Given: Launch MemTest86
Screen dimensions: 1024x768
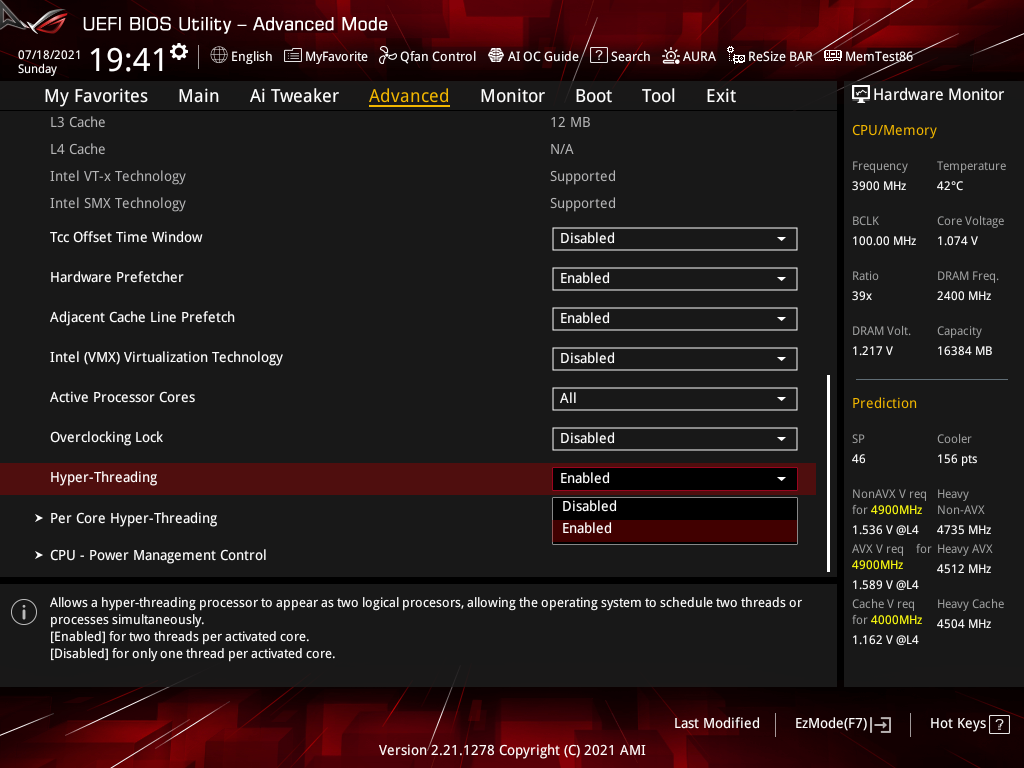Looking at the screenshot, I should (x=868, y=56).
